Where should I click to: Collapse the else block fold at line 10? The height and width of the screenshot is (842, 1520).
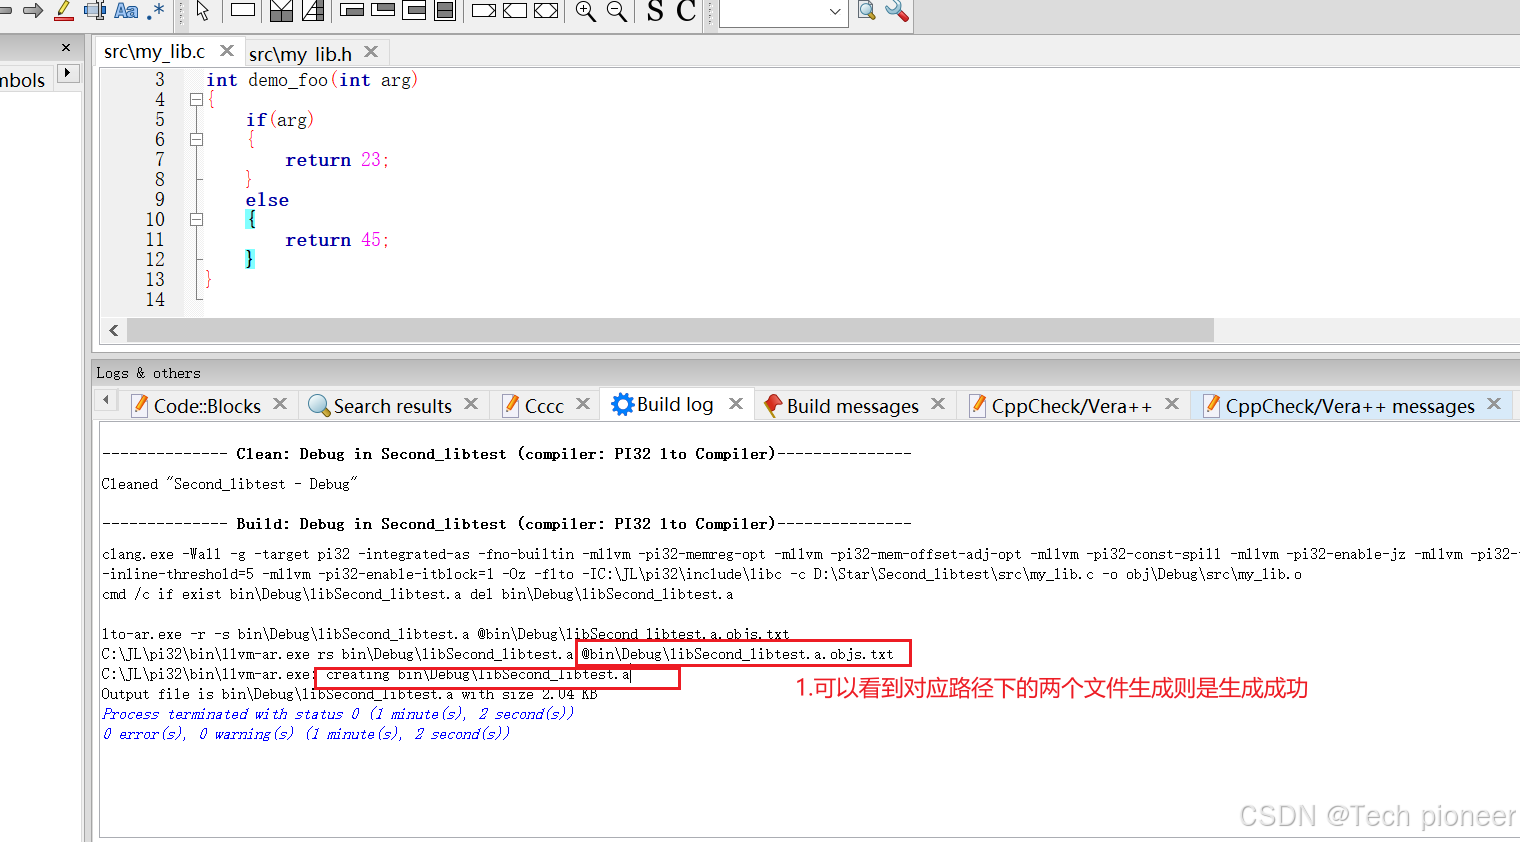[196, 219]
